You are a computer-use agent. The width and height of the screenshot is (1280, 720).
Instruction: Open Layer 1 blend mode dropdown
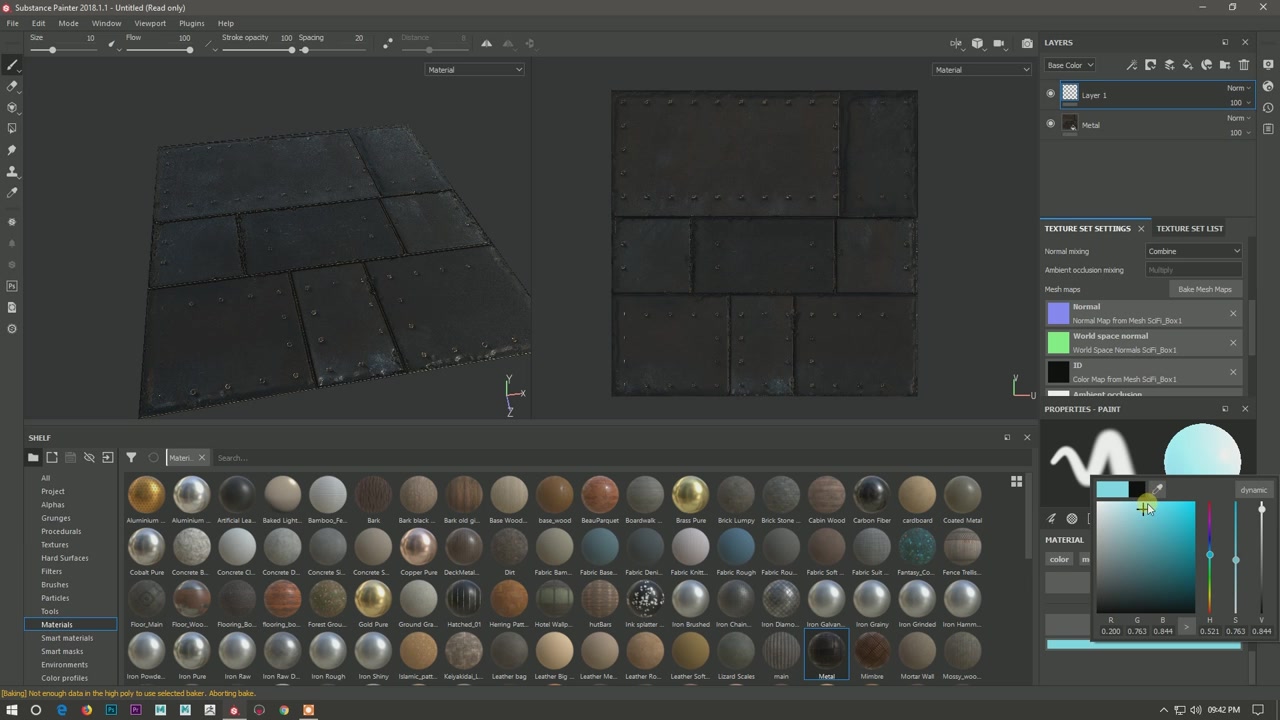(1239, 88)
